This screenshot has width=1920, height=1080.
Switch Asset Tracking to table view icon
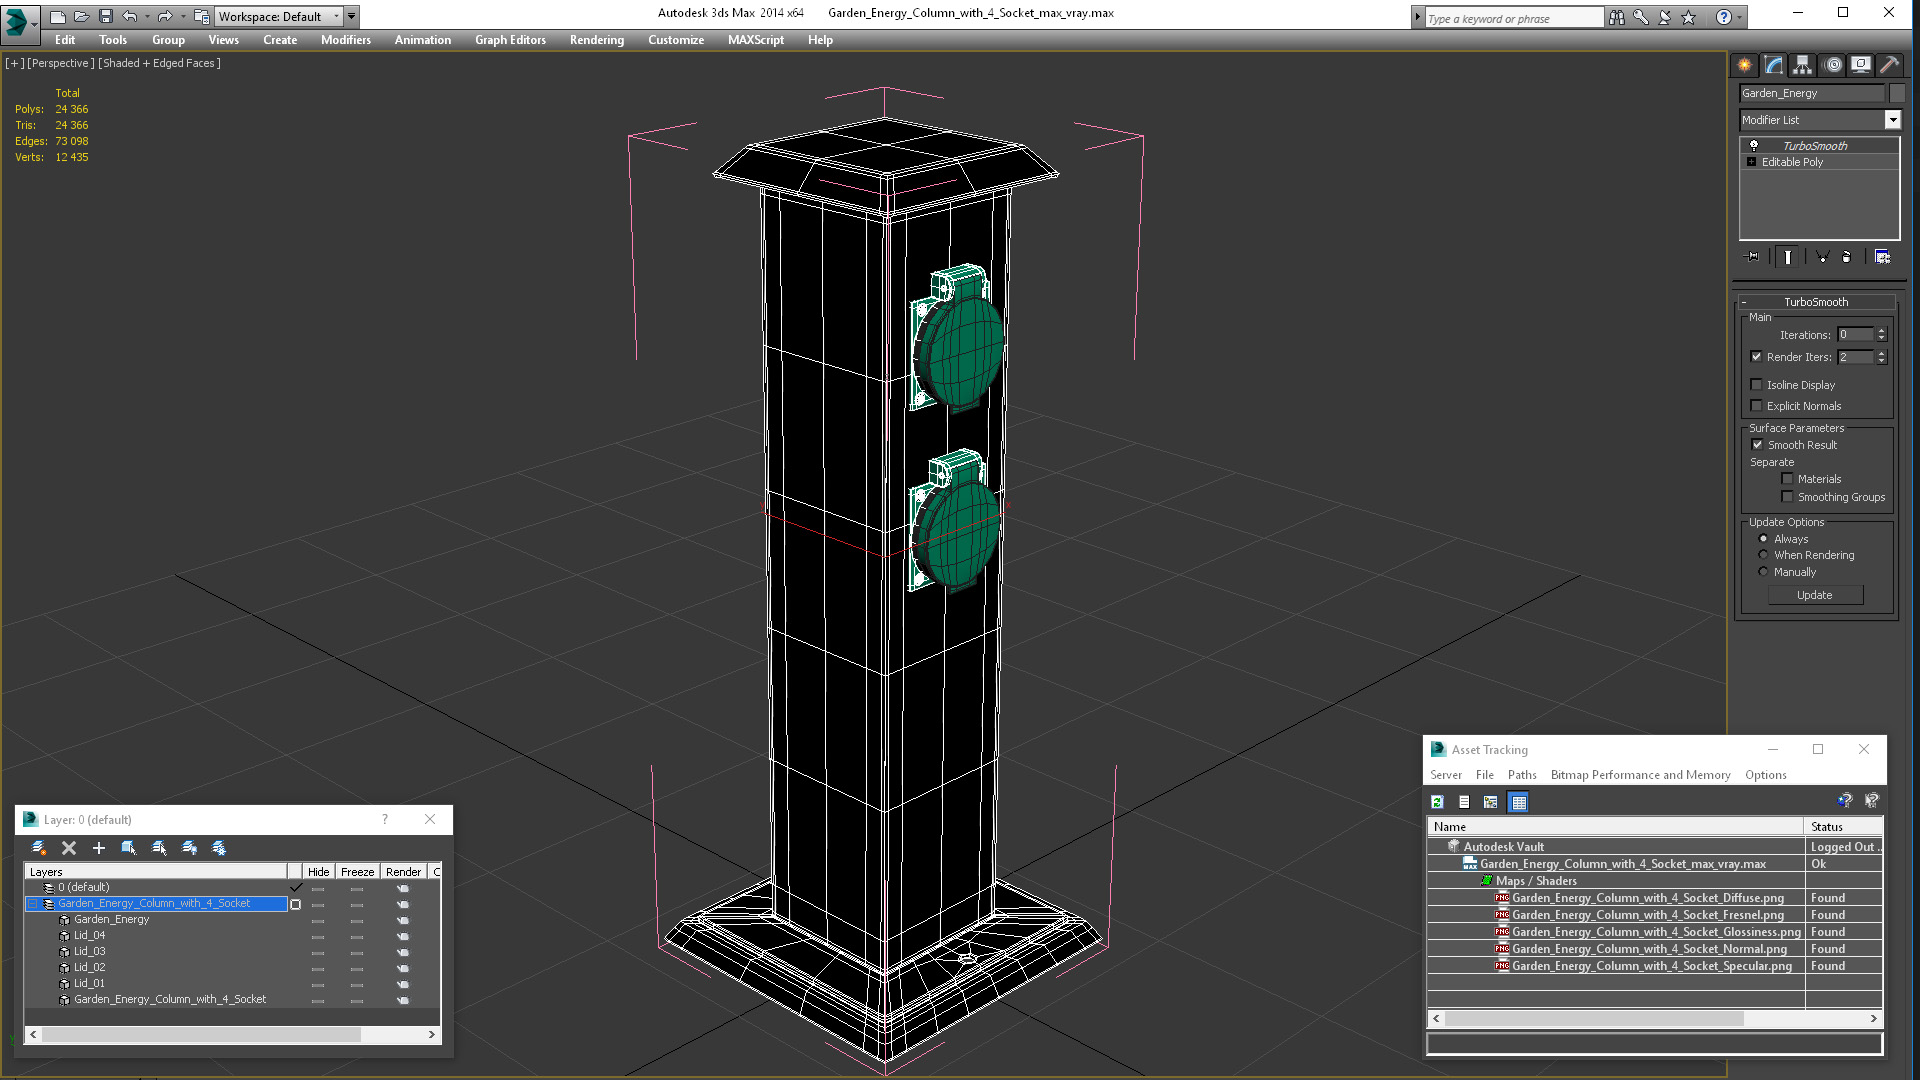tap(1519, 802)
